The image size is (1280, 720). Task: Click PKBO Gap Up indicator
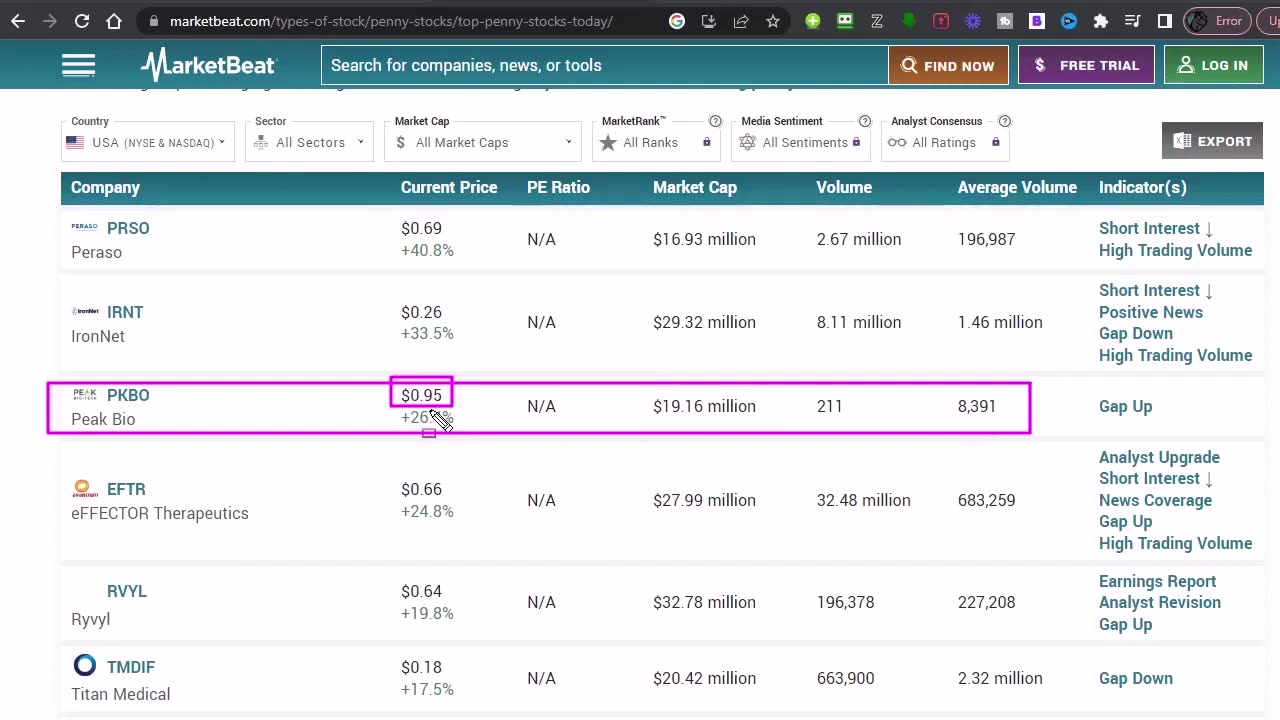tap(1125, 406)
